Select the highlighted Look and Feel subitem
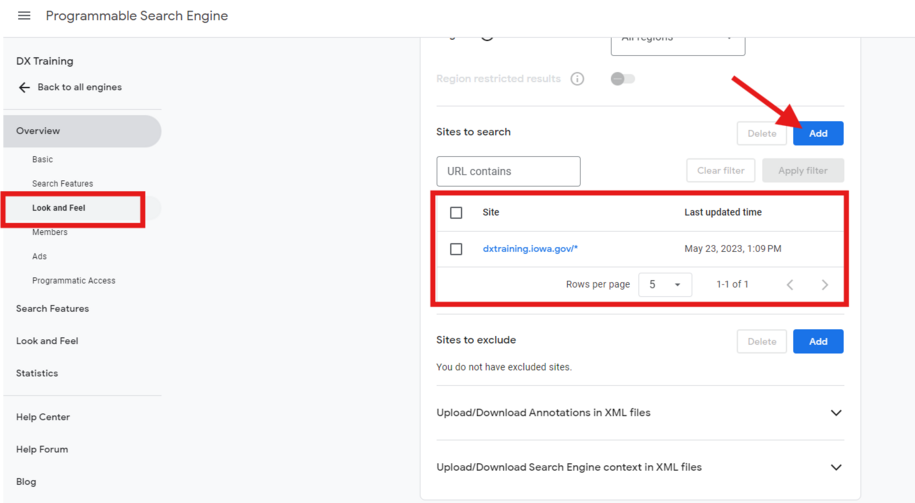The image size is (915, 503). coord(58,208)
